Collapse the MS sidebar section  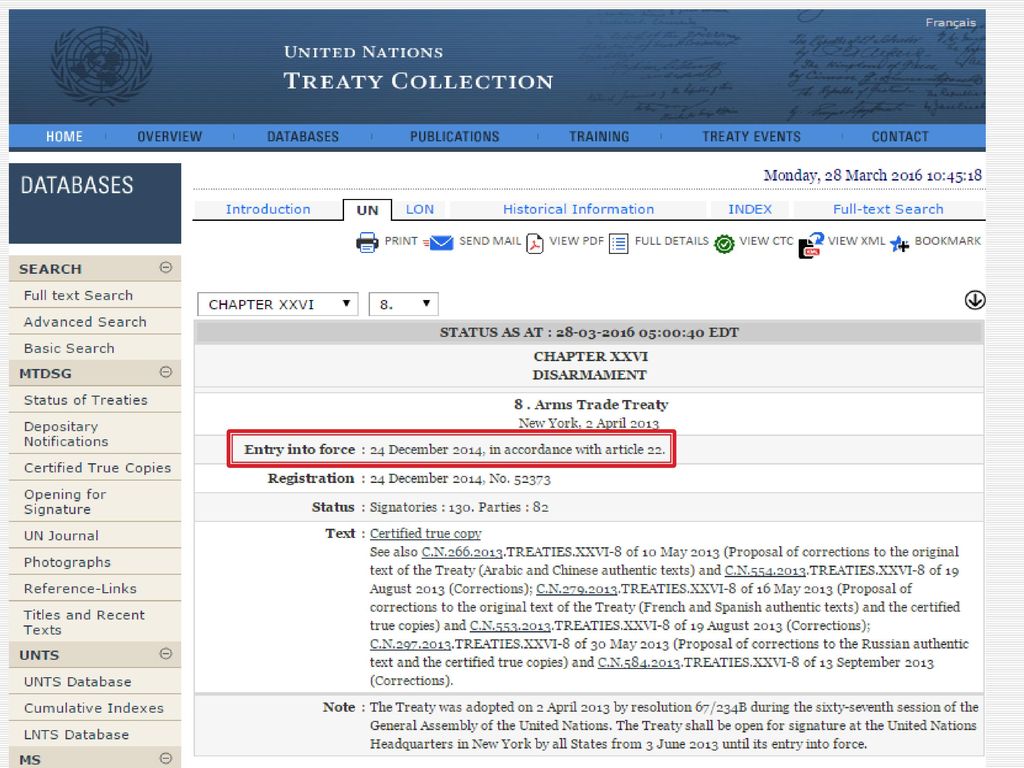166,758
